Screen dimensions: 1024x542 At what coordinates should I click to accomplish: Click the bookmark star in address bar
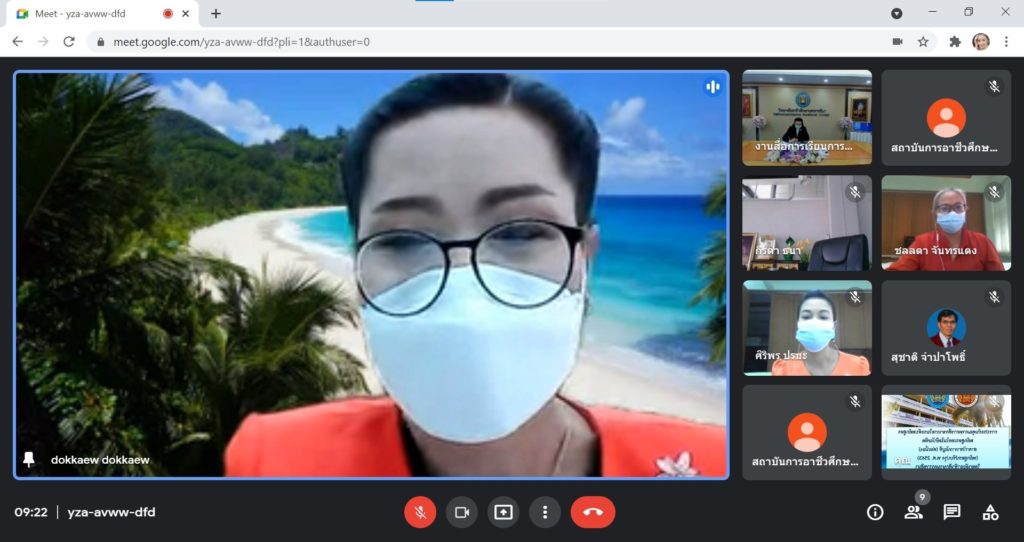tap(923, 42)
